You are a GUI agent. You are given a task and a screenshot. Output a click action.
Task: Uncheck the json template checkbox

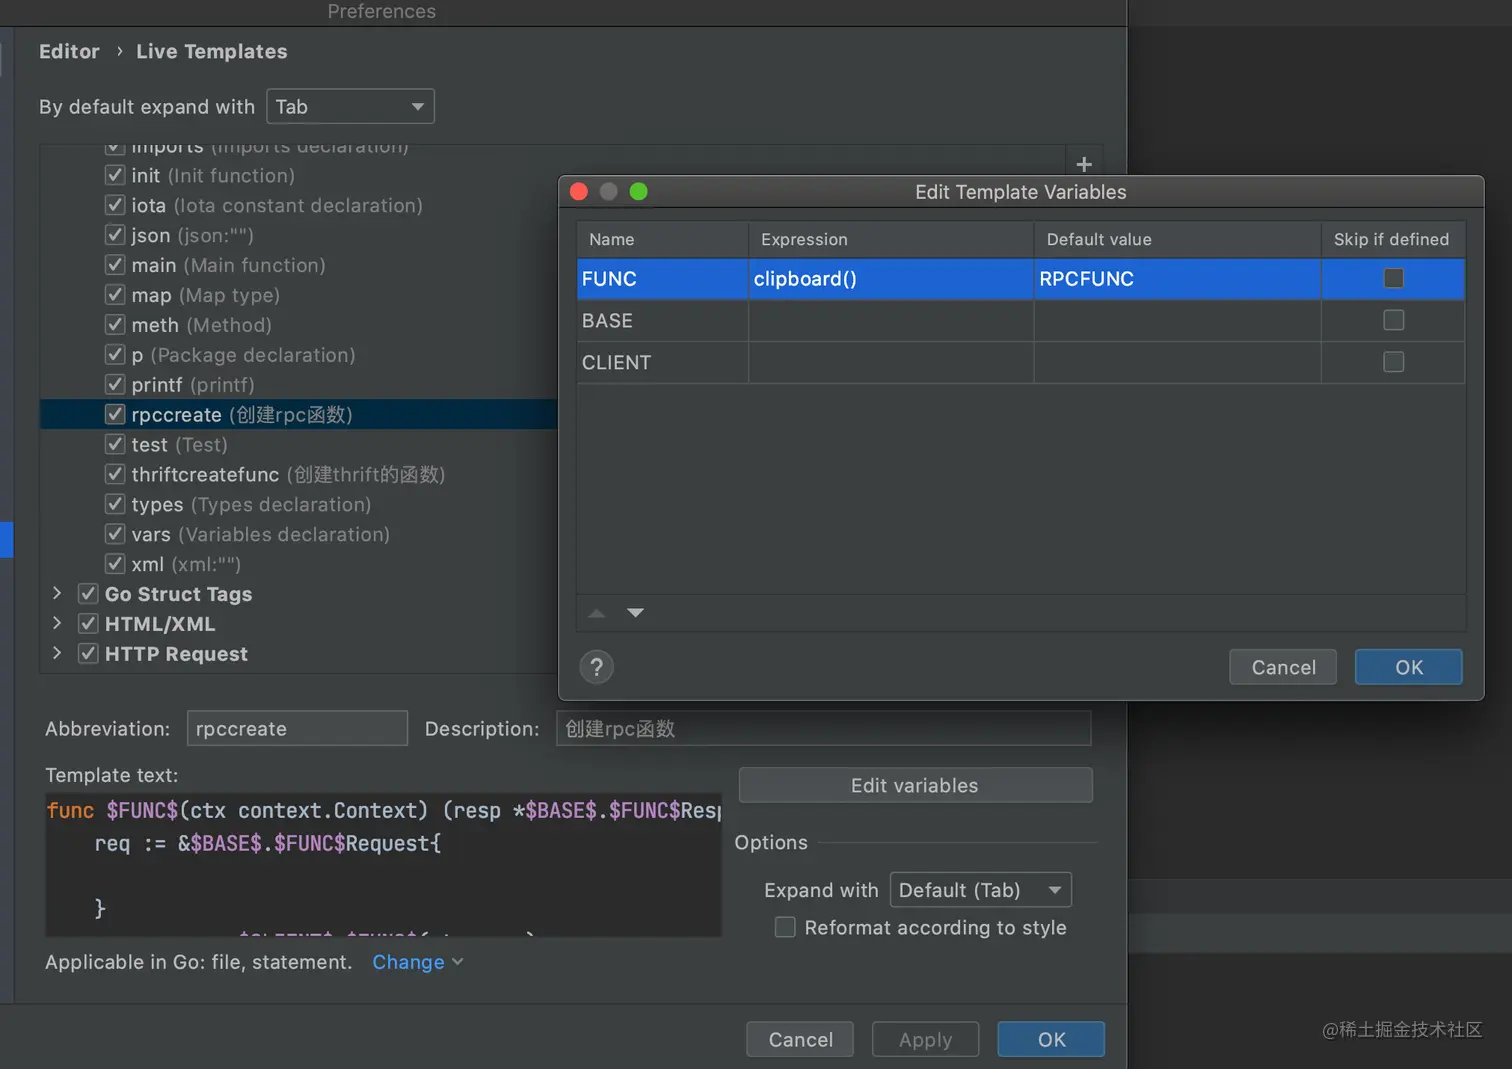click(x=115, y=235)
